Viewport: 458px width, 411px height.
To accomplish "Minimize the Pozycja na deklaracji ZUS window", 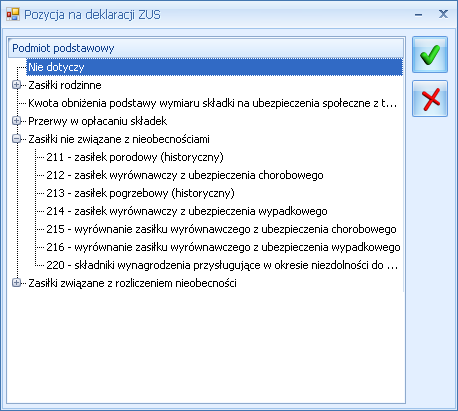I will [x=419, y=15].
